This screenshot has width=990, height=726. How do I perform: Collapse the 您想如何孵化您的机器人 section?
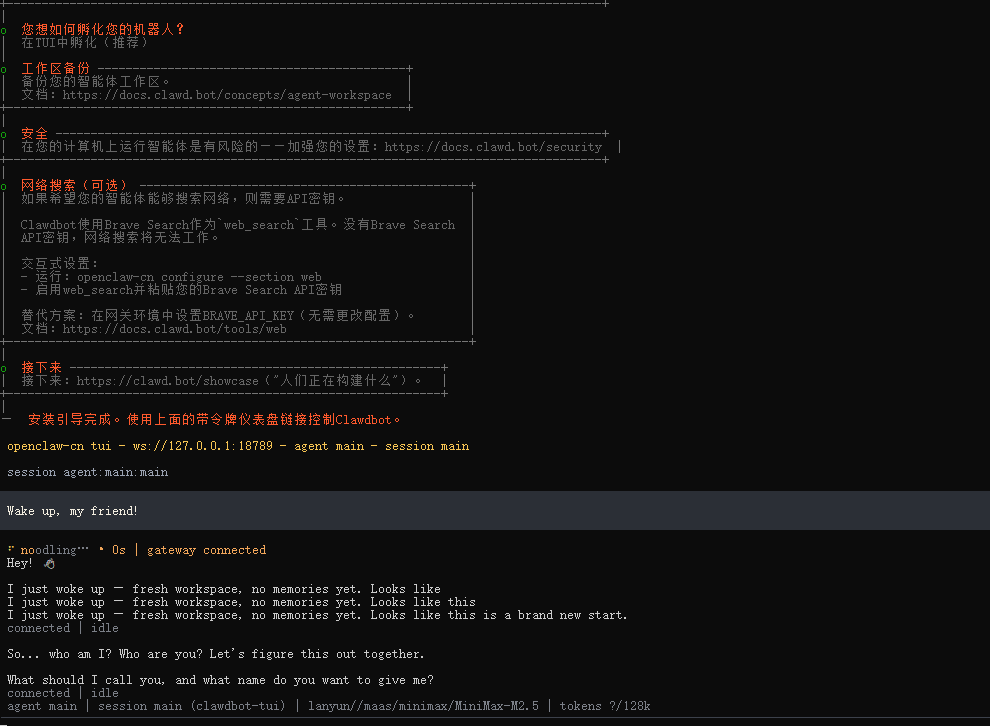[103, 29]
